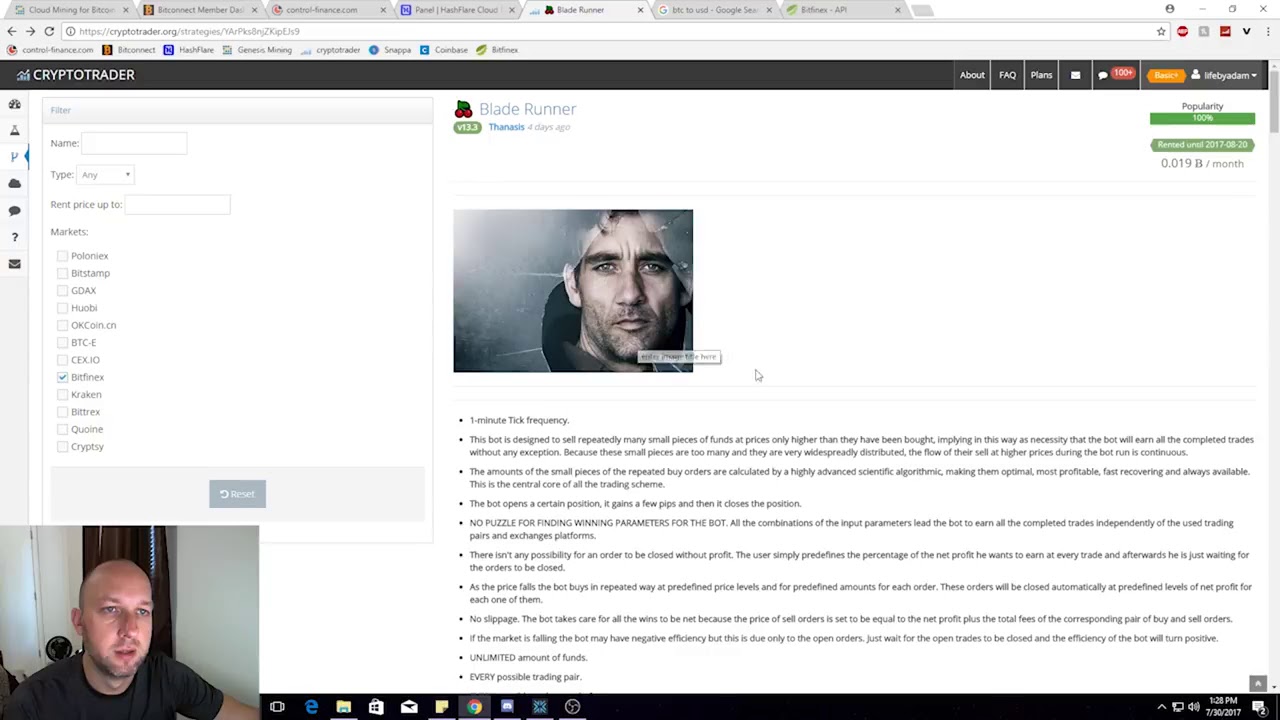Check the Cryptsy market checkbox
Screen dimensions: 1280x720
pos(62,447)
